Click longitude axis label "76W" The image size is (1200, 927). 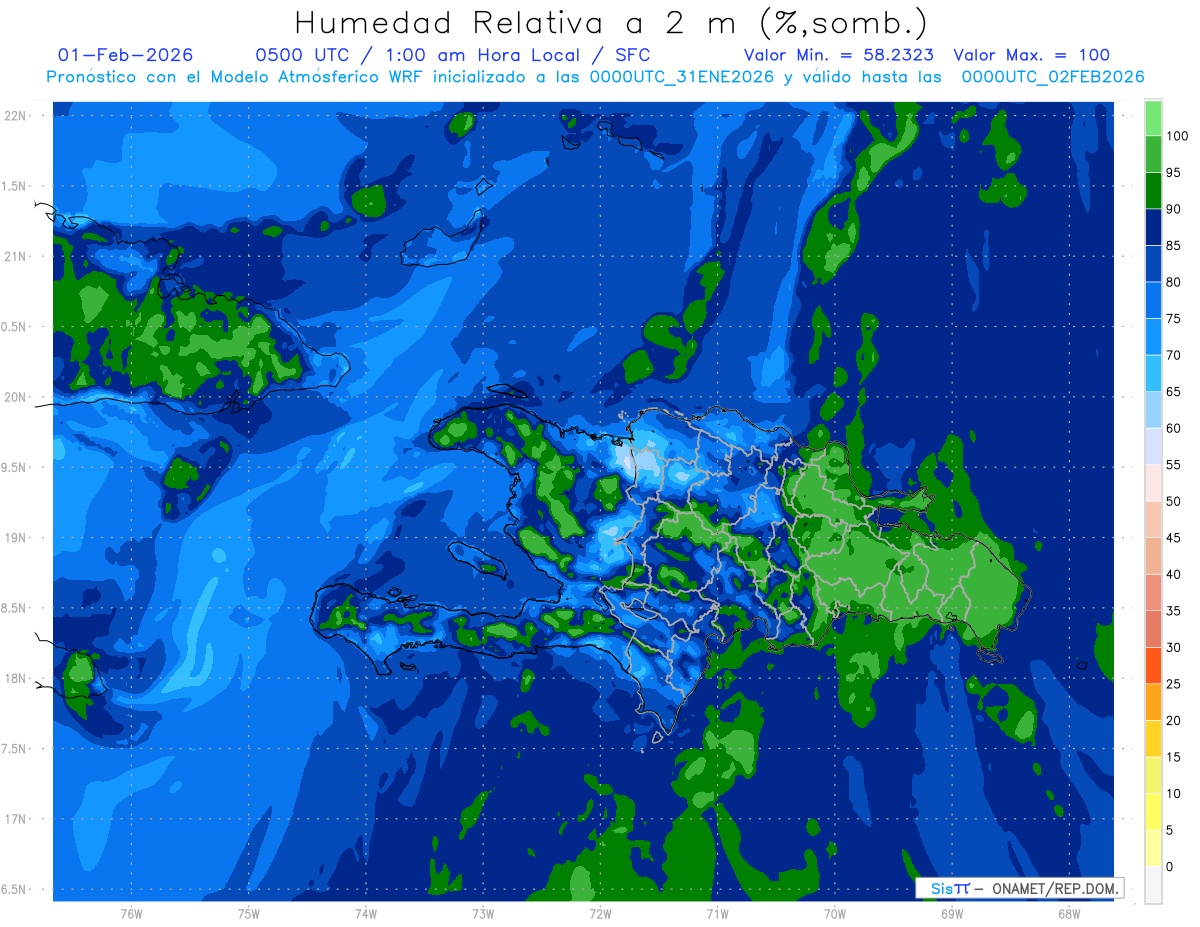(x=131, y=914)
